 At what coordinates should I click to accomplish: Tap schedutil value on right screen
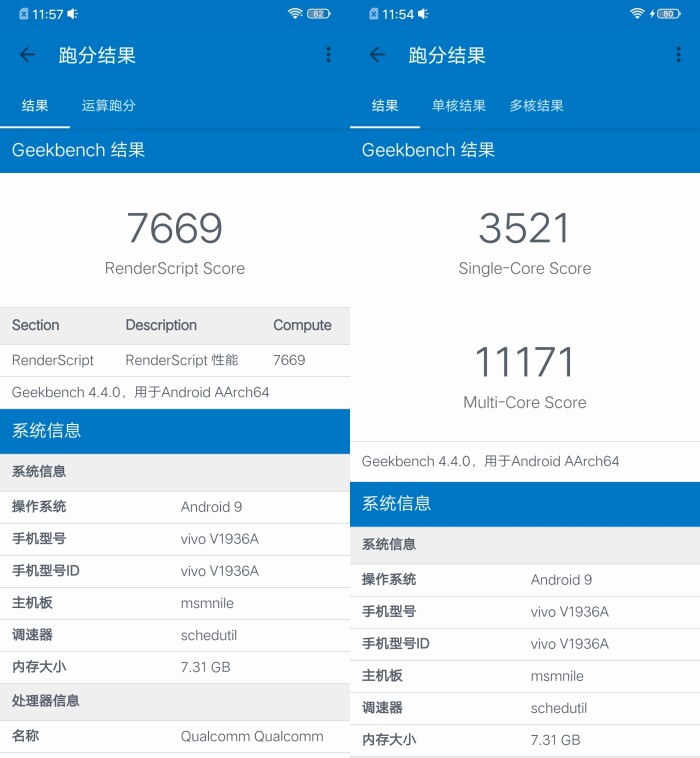559,708
